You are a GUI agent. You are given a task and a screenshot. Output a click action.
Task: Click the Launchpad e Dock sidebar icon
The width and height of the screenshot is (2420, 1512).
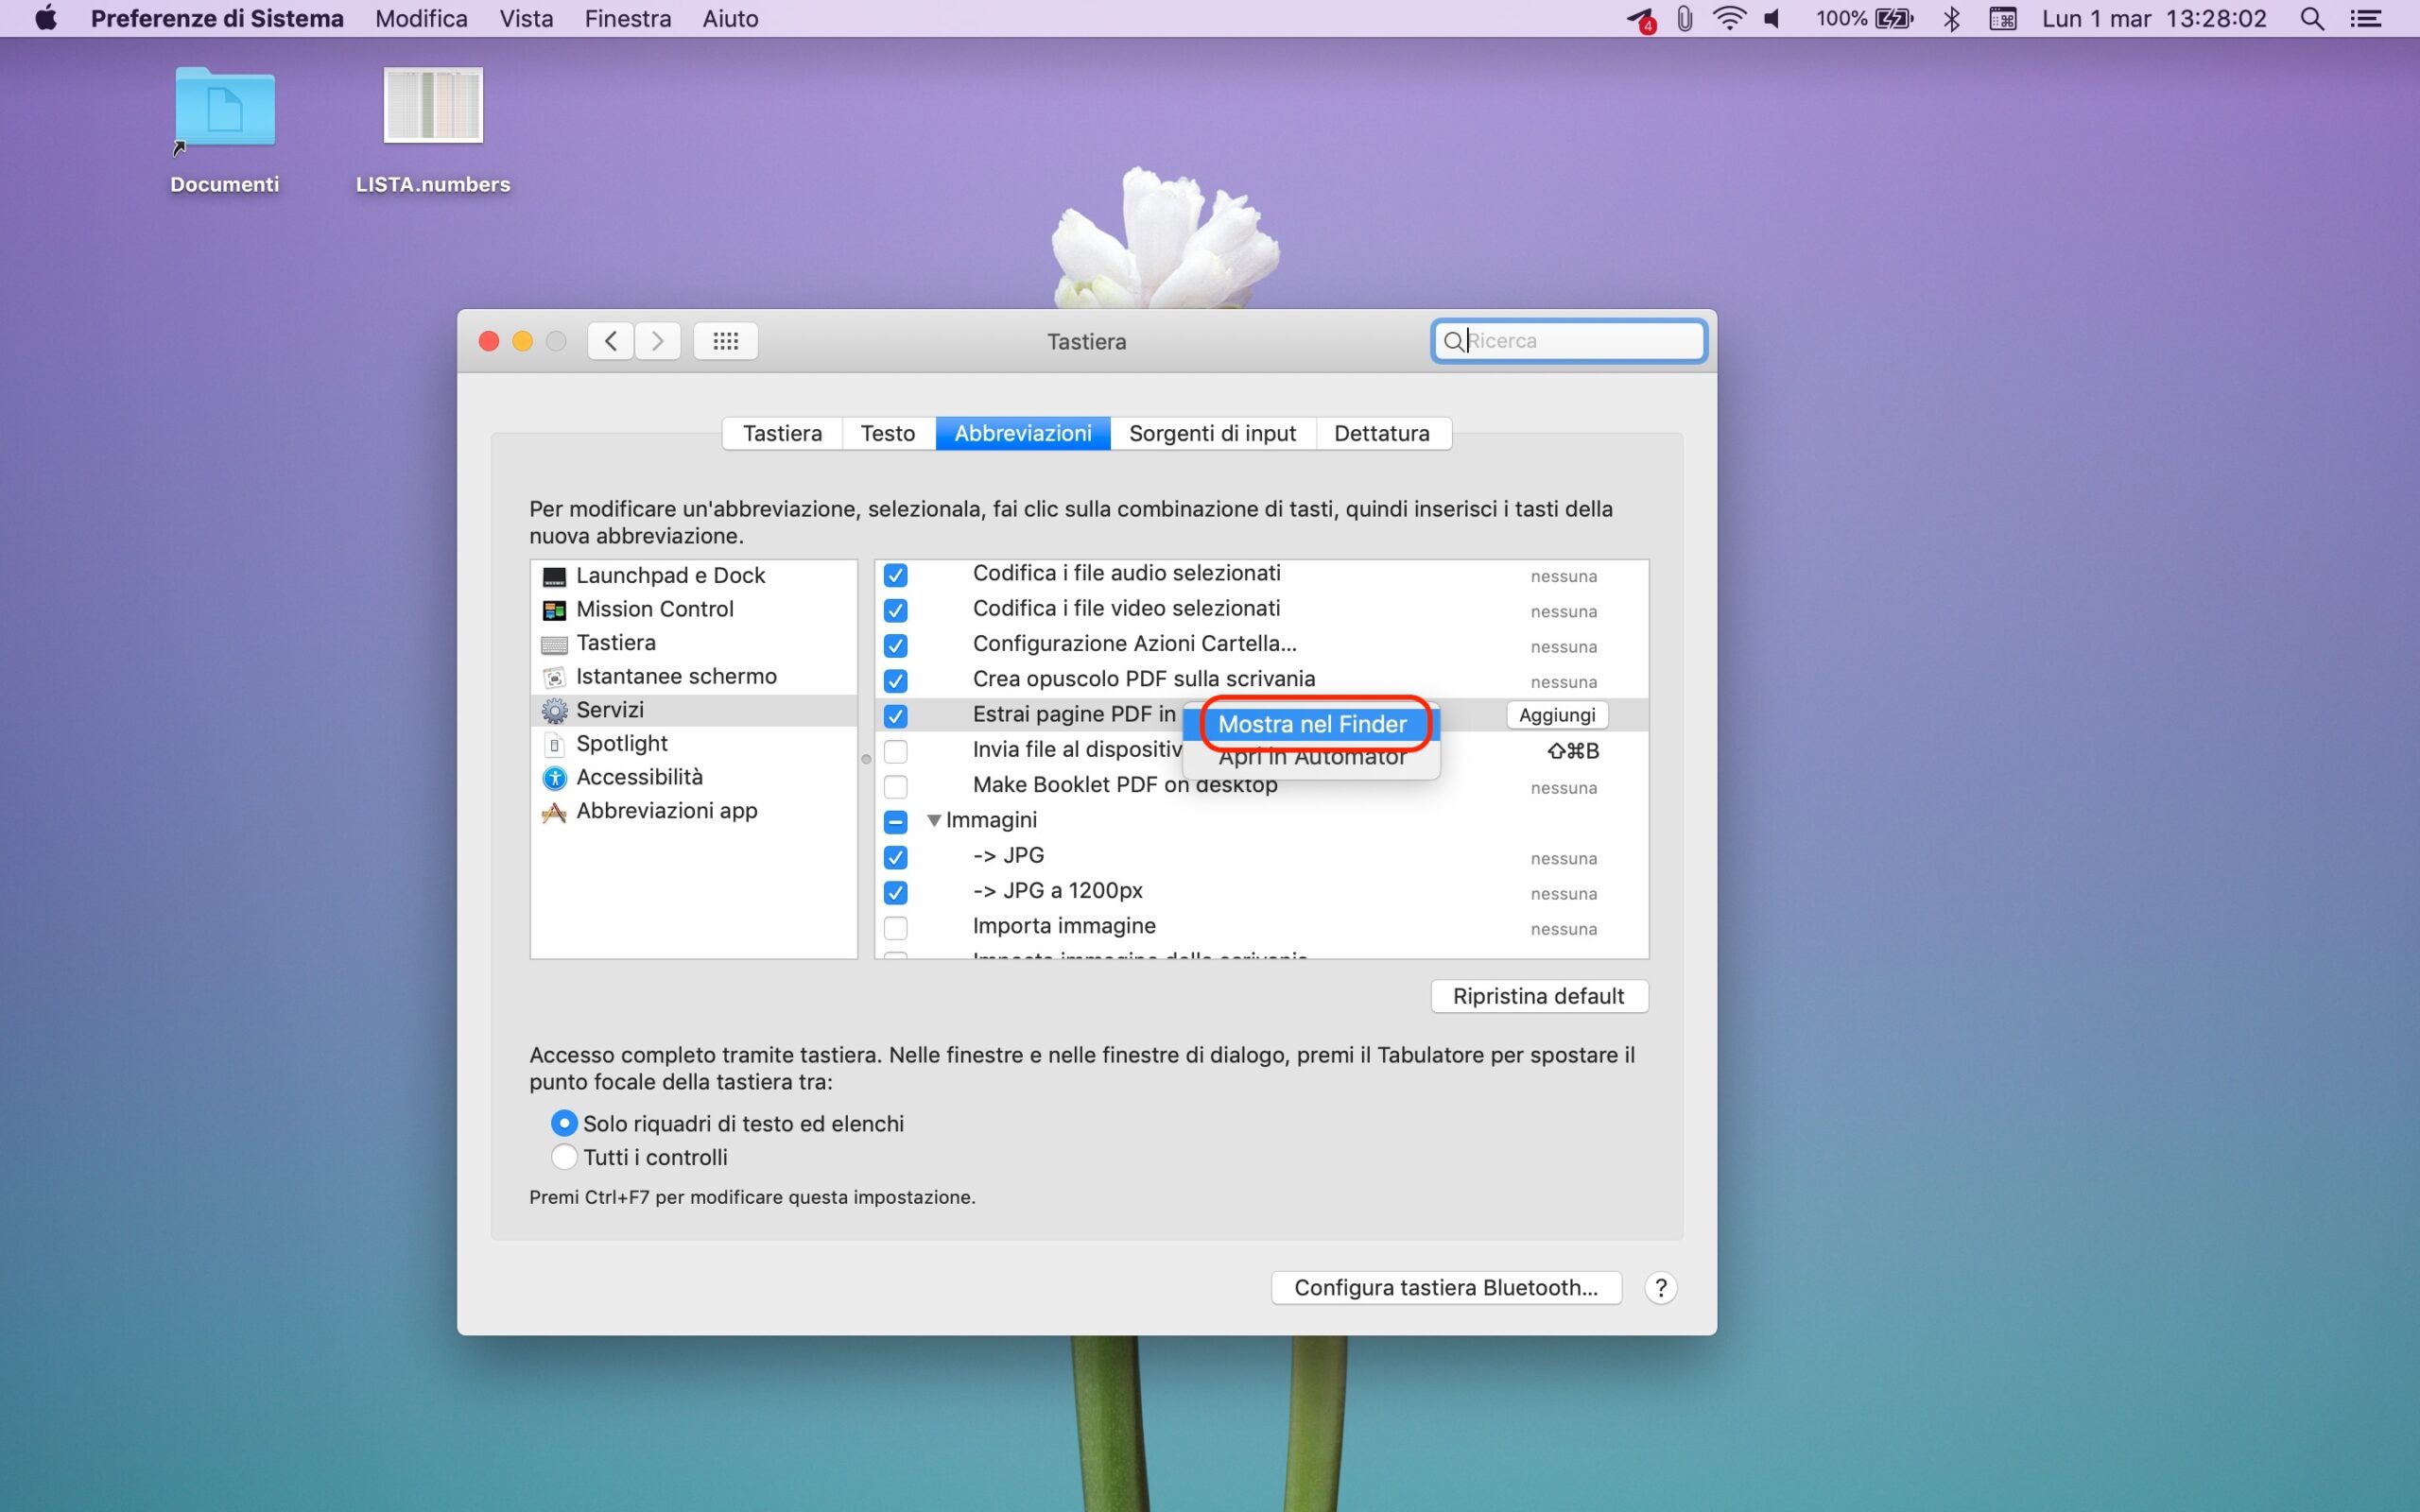tap(553, 577)
